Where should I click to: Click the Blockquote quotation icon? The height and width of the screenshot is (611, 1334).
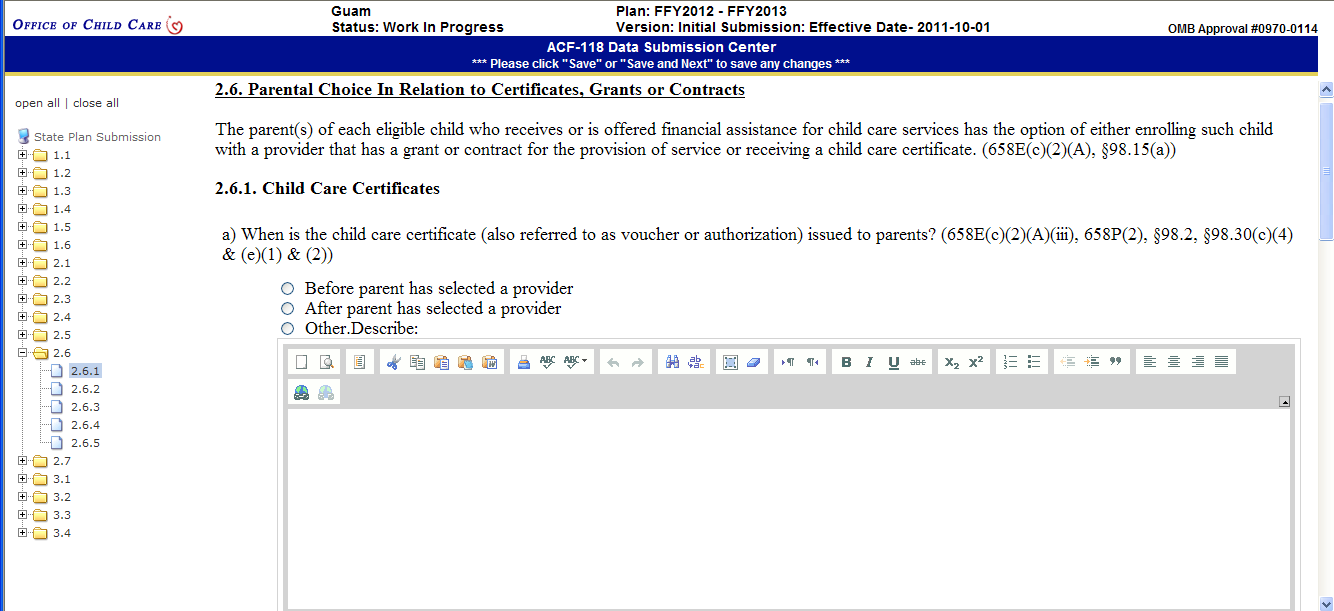pyautogui.click(x=1116, y=362)
